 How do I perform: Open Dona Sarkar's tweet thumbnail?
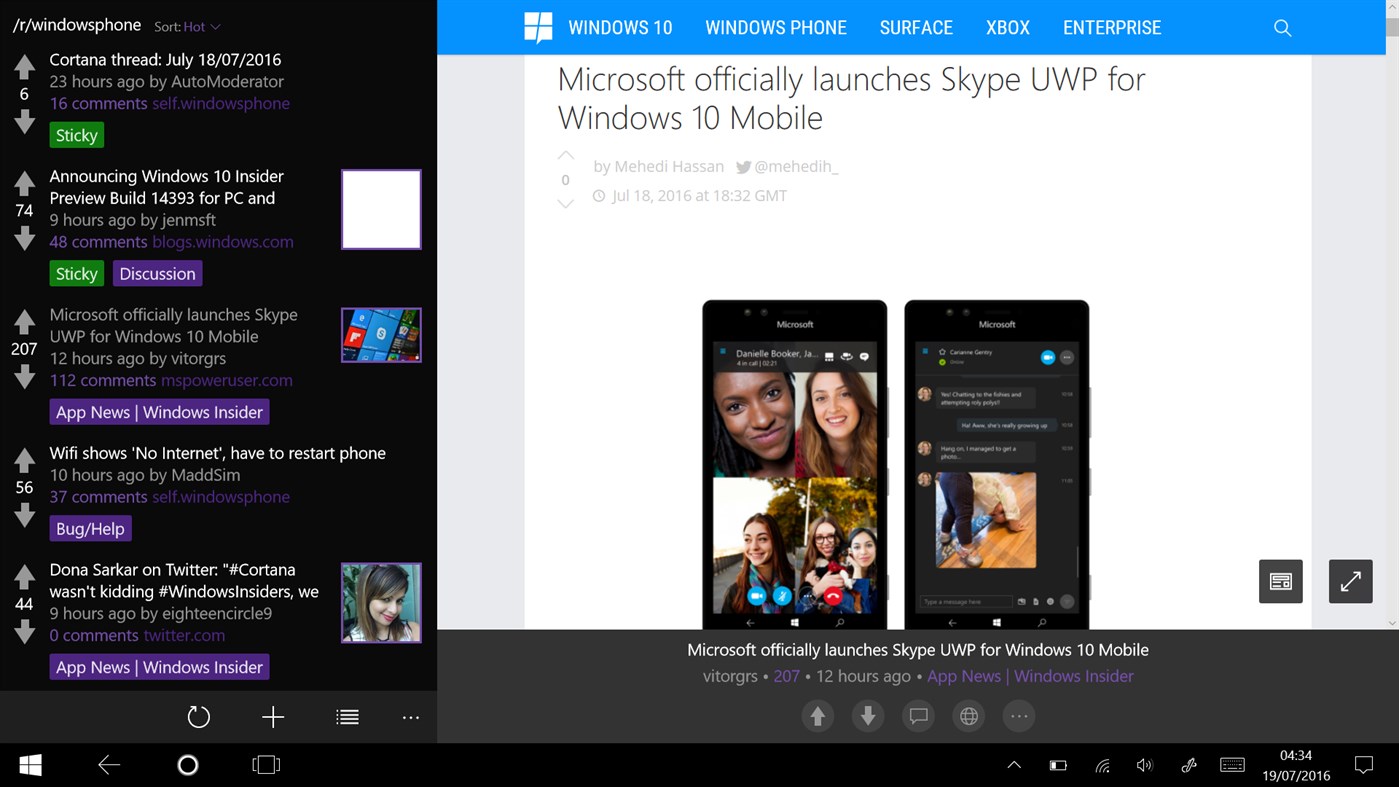tap(380, 602)
